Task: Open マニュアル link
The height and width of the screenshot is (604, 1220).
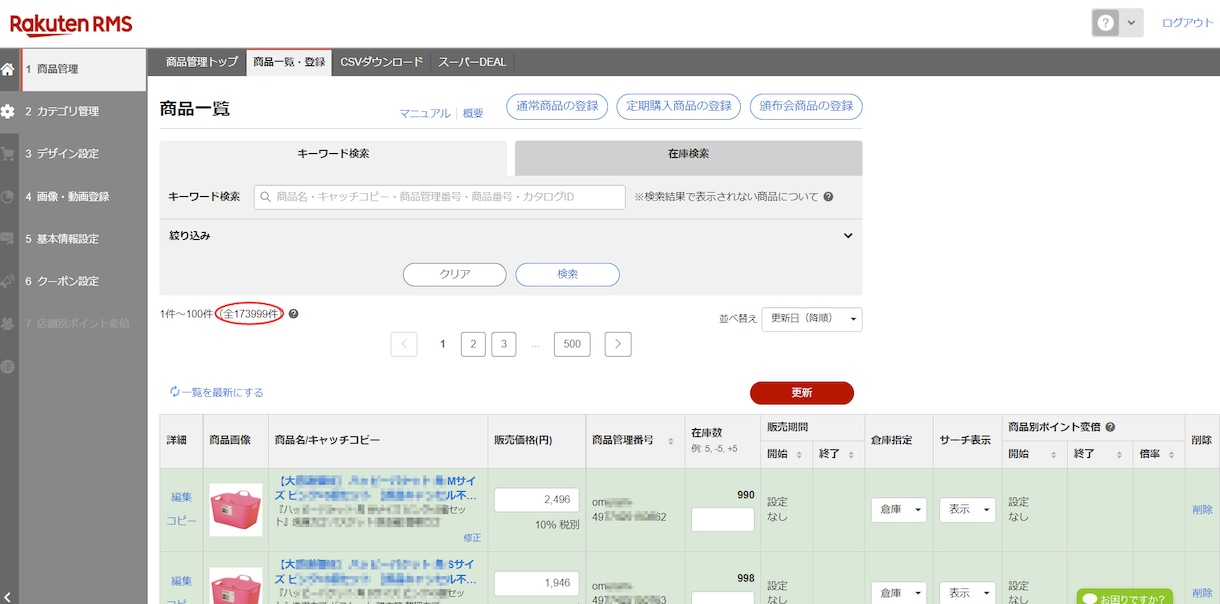Action: click(x=425, y=114)
